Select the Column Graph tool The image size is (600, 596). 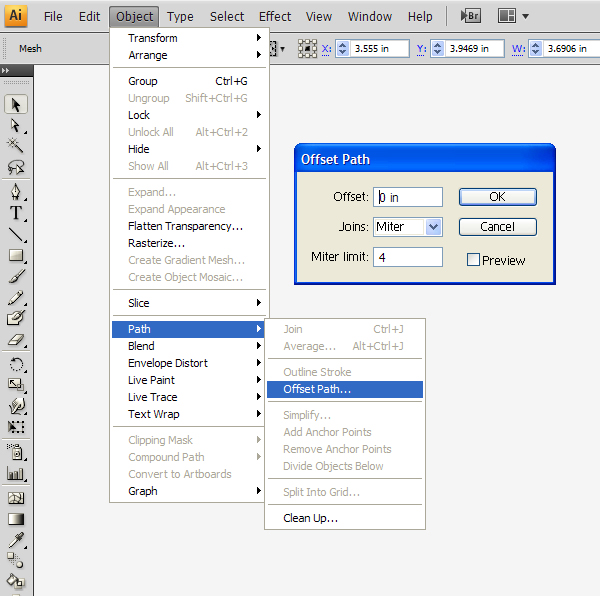[x=16, y=474]
